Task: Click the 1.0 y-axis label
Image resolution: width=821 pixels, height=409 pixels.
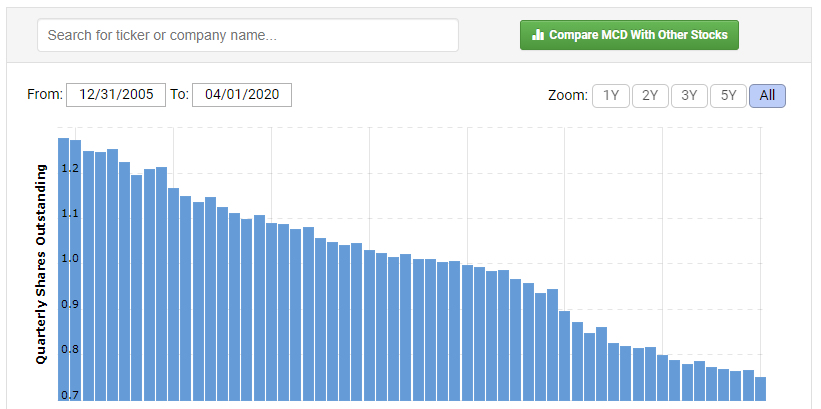Action: pyautogui.click(x=70, y=259)
